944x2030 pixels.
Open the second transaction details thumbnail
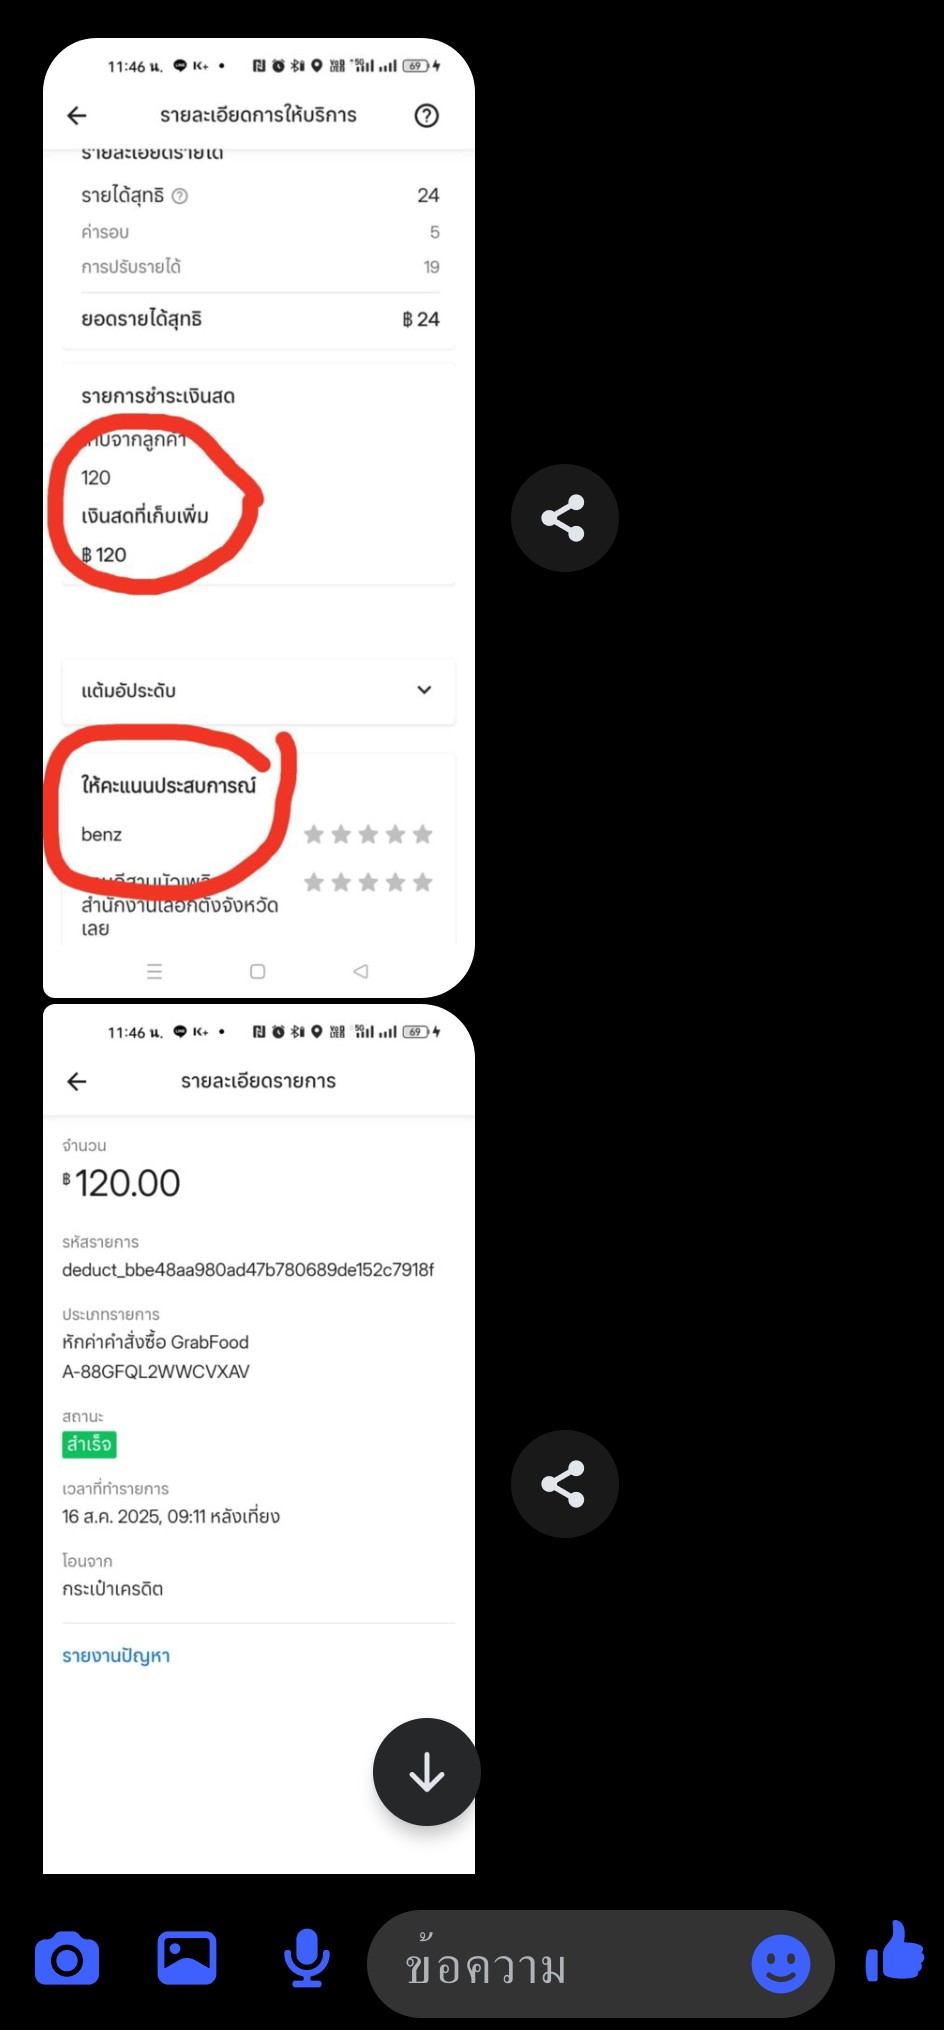(x=258, y=1439)
